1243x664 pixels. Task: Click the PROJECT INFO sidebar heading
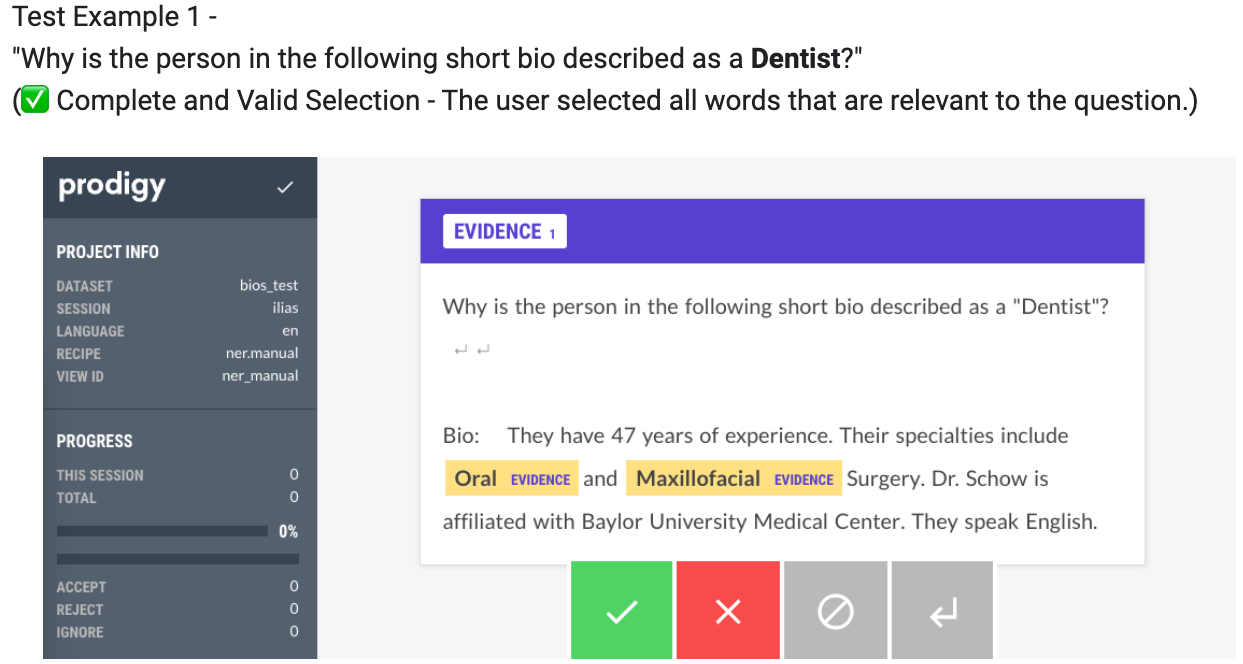coord(107,252)
